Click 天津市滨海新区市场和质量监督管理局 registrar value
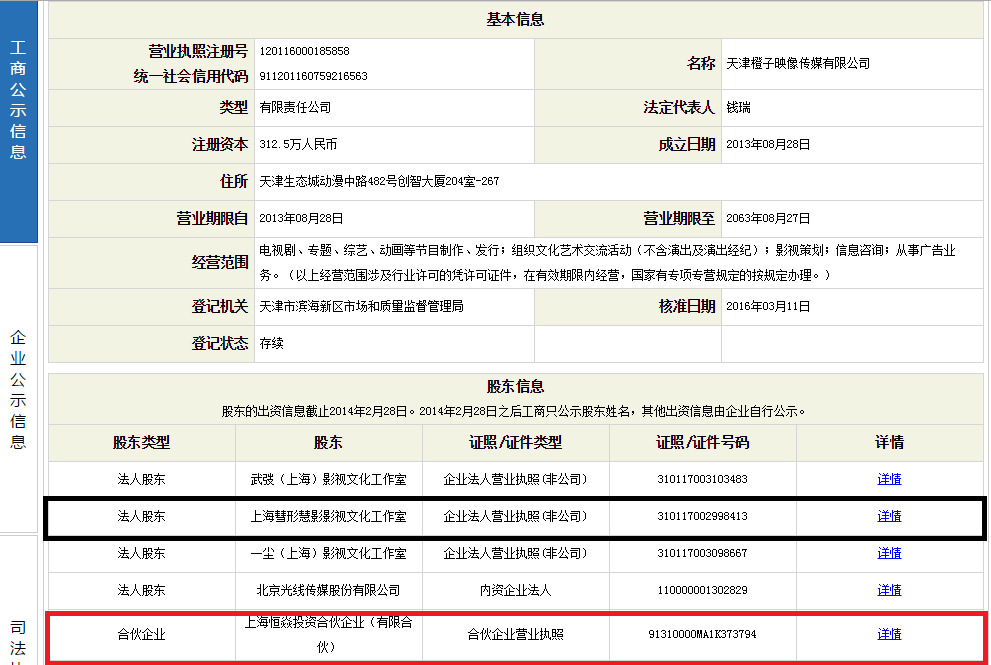991x665 pixels. [361, 307]
